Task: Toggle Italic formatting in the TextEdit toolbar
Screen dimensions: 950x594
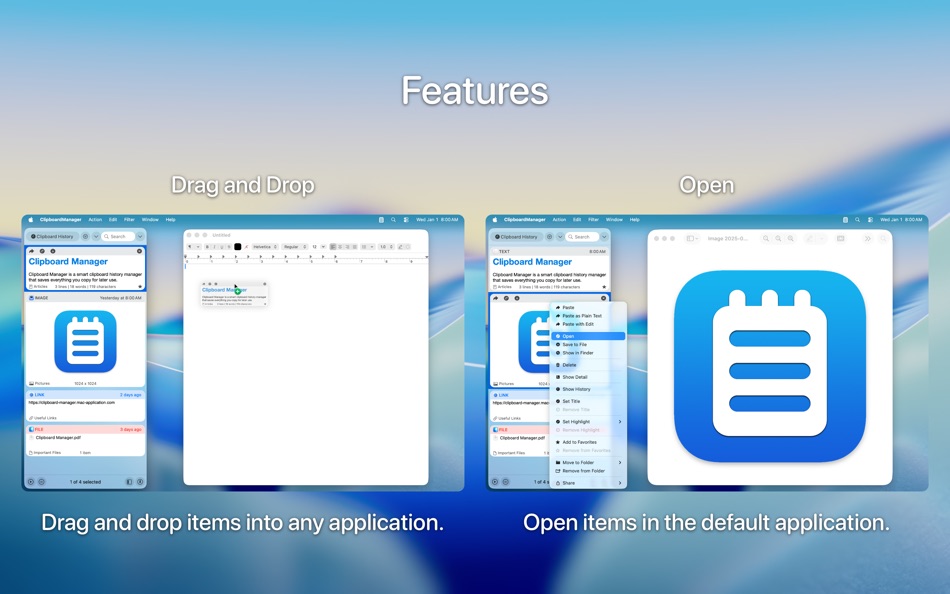Action: [213, 245]
